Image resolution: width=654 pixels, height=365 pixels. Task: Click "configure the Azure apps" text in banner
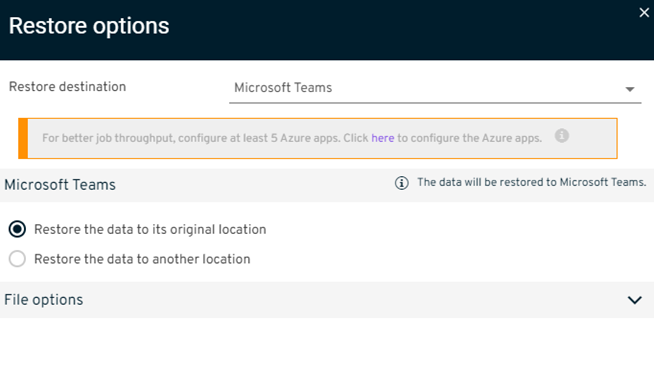(470, 138)
